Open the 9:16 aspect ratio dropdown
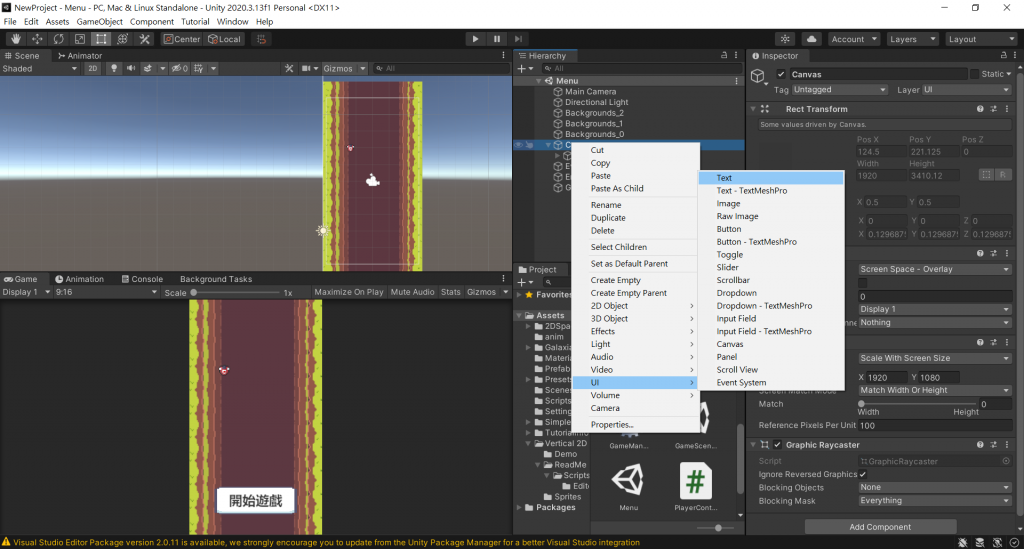This screenshot has width=1024, height=549. coord(106,292)
